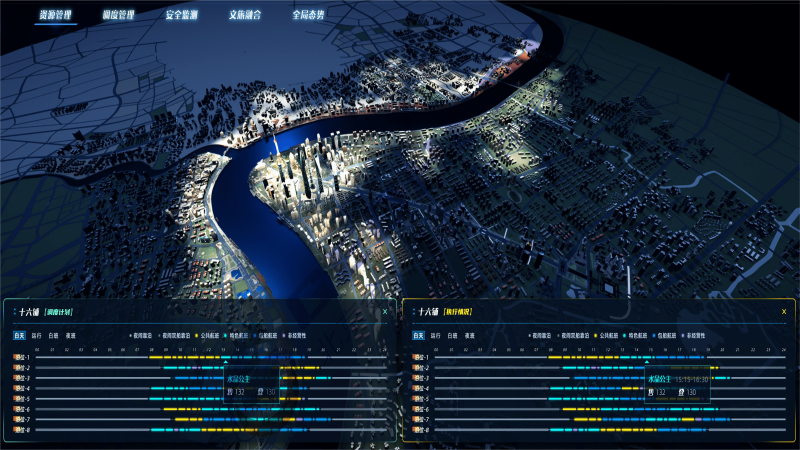The height and width of the screenshot is (450, 800).
Task: Click 泊位-6 berth icon in right panel
Action: [415, 409]
